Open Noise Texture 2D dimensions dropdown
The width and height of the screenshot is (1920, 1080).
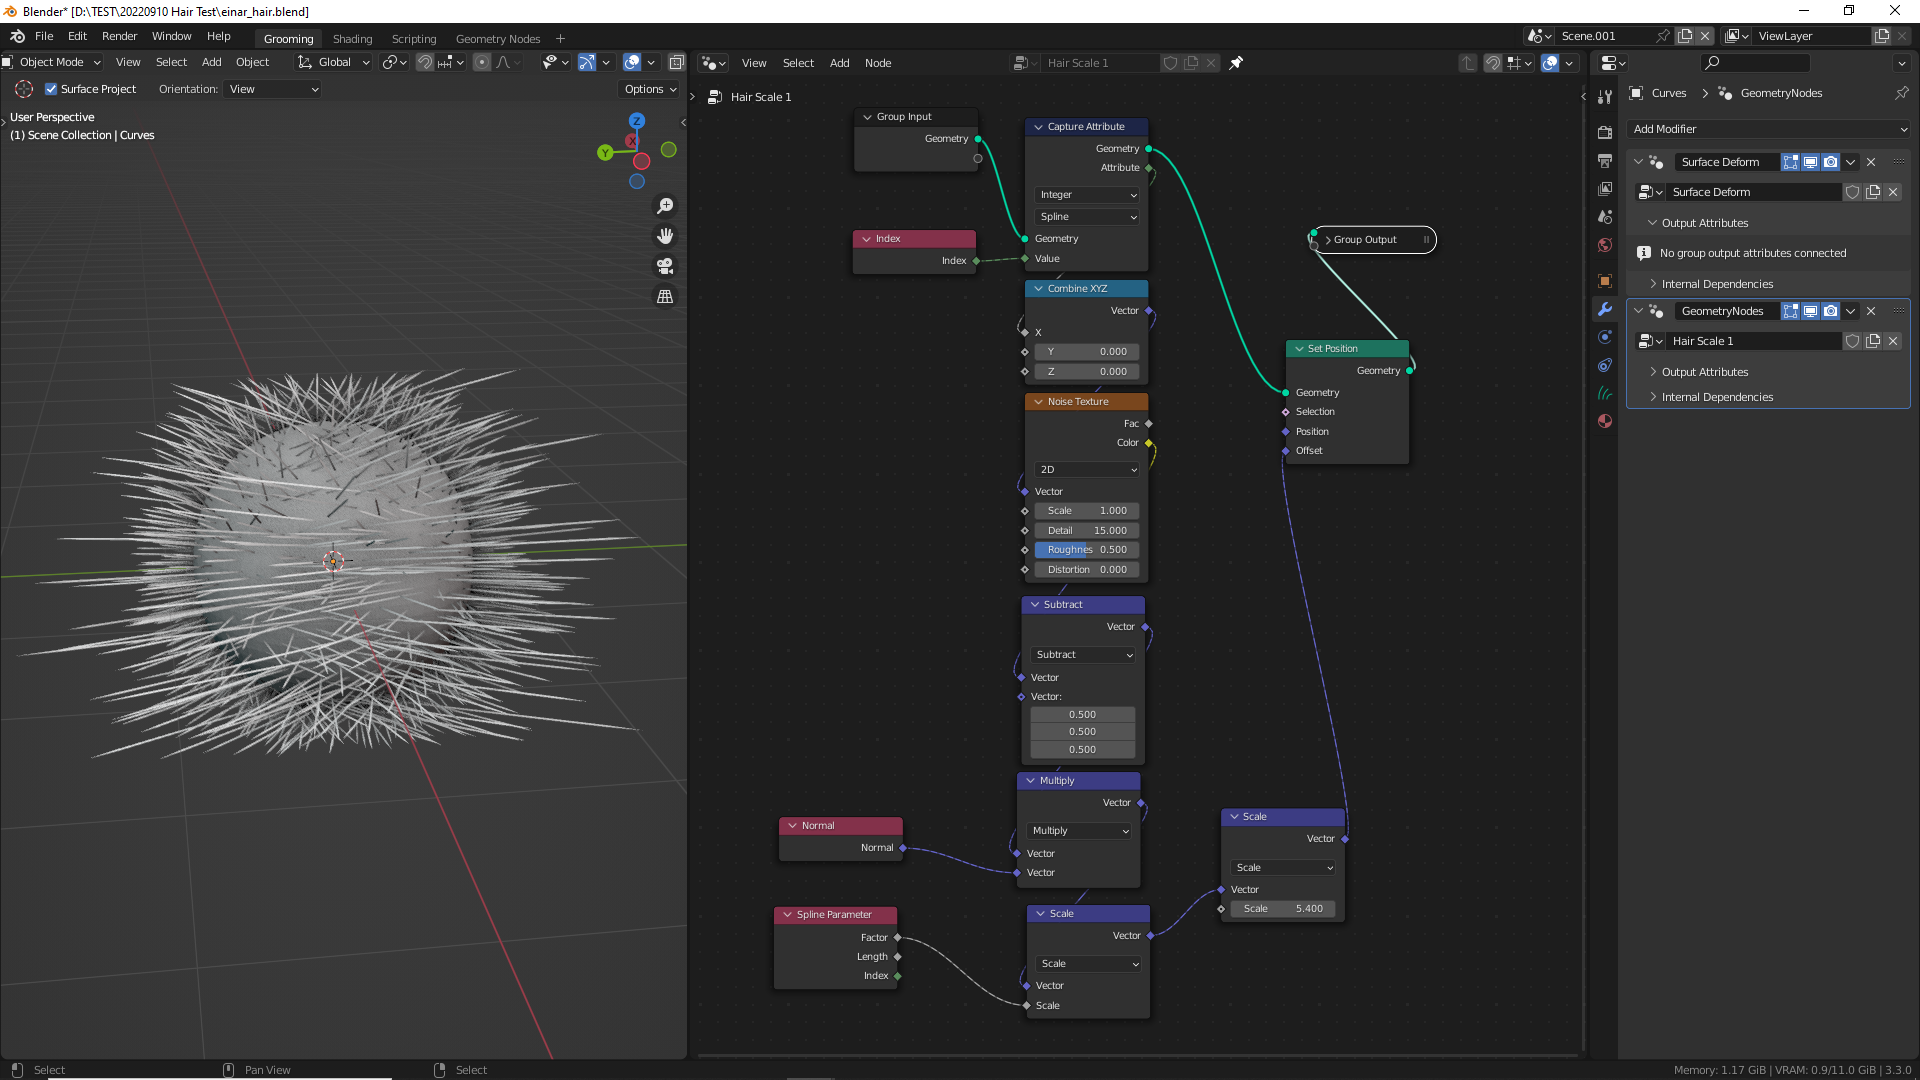pyautogui.click(x=1087, y=470)
